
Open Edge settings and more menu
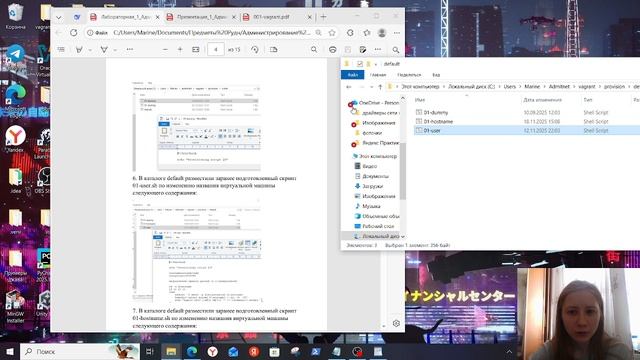tap(397, 33)
